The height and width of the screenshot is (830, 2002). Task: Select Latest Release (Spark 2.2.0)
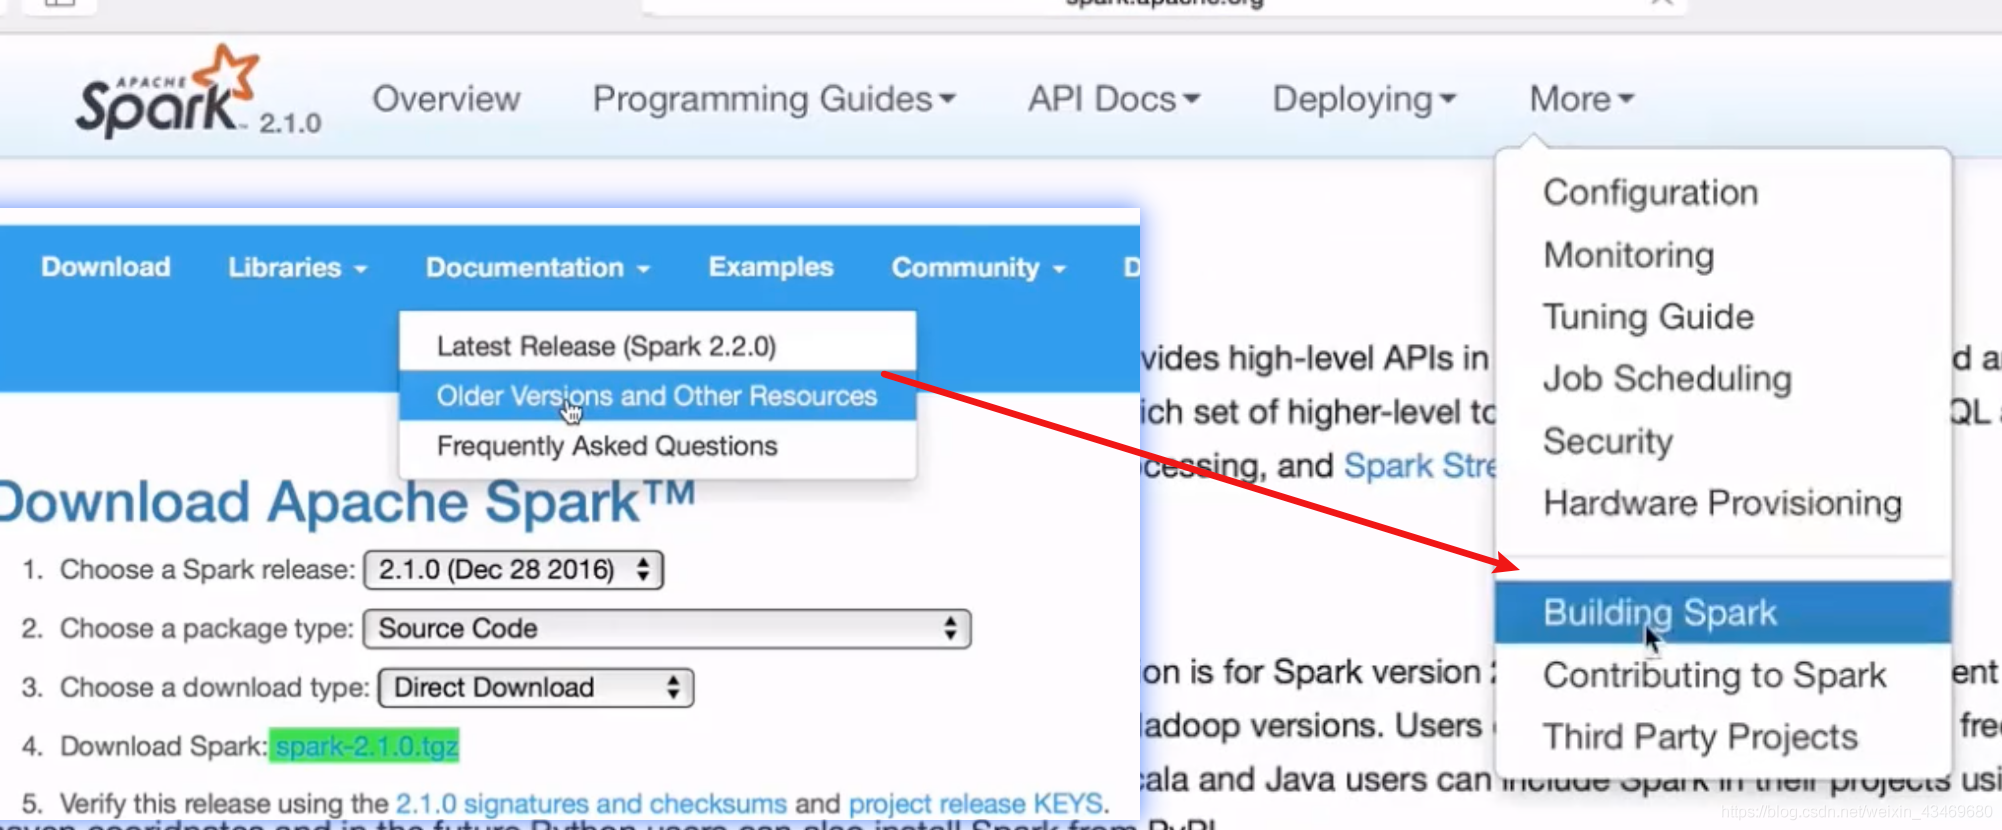(x=657, y=346)
